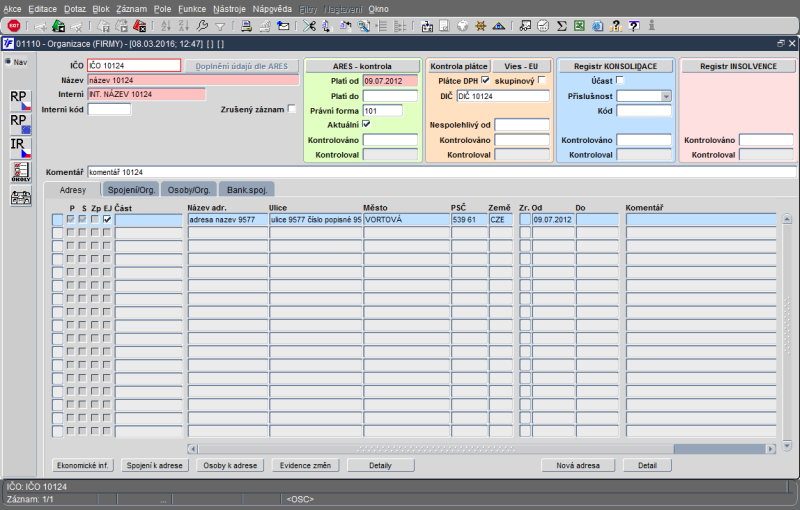800x510 pixels.
Task: Click the bottom sidebar calendar icon
Action: point(21,197)
